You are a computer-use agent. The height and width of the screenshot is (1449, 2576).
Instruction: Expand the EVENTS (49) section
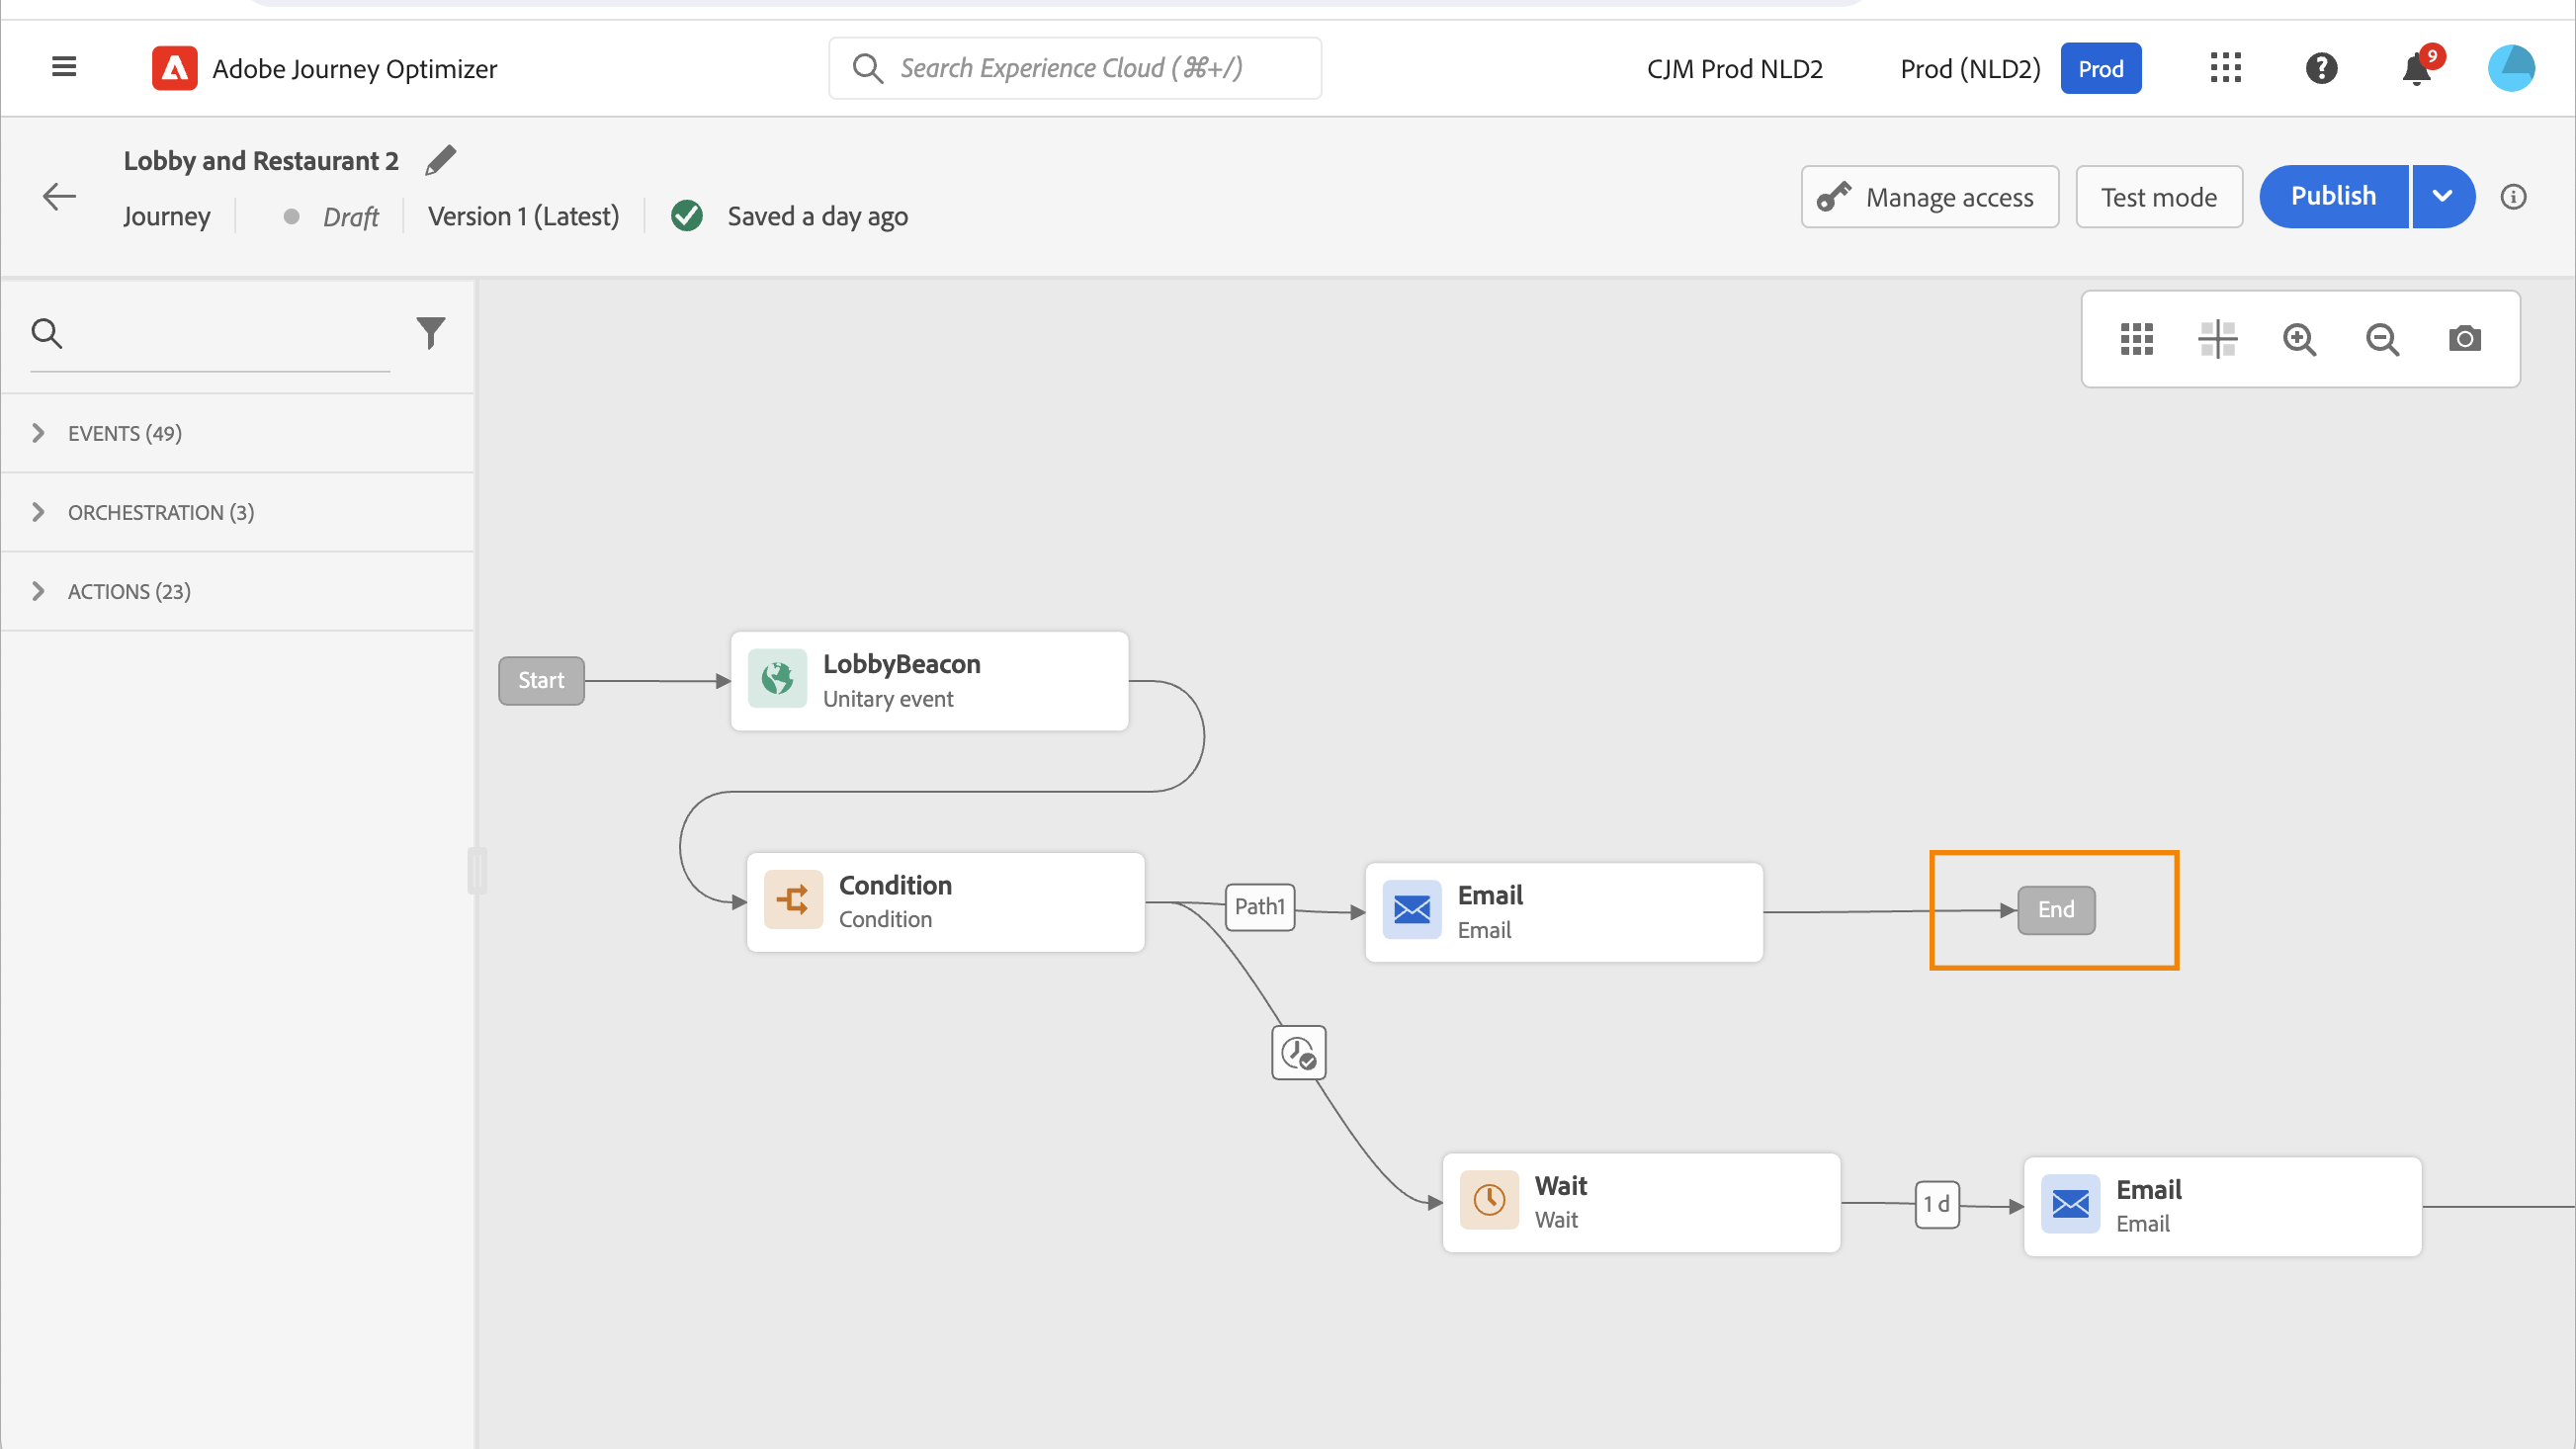[124, 432]
